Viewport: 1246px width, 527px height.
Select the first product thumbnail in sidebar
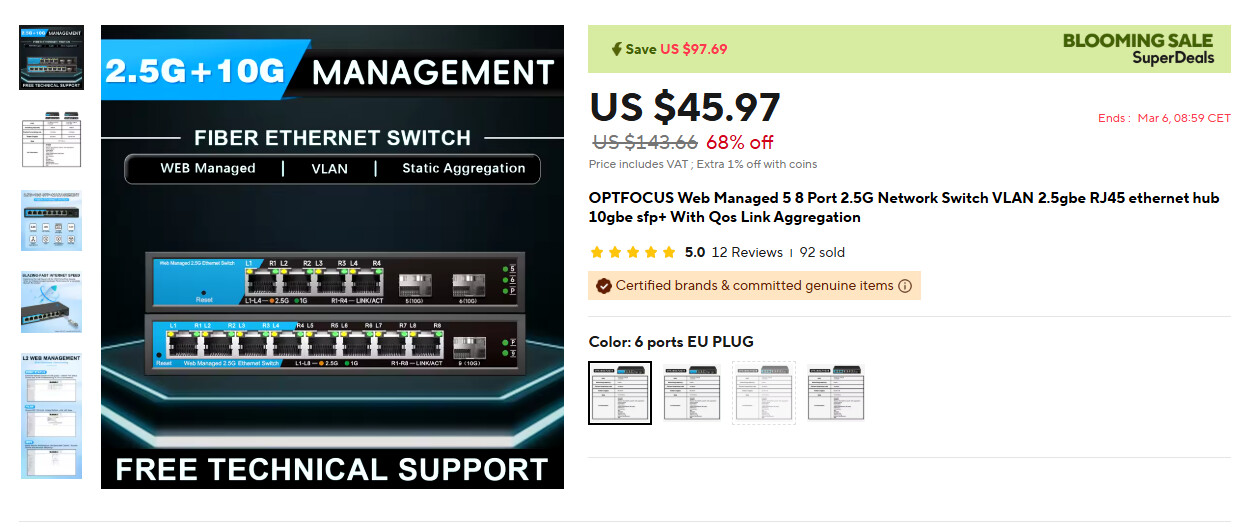pyautogui.click(x=52, y=58)
